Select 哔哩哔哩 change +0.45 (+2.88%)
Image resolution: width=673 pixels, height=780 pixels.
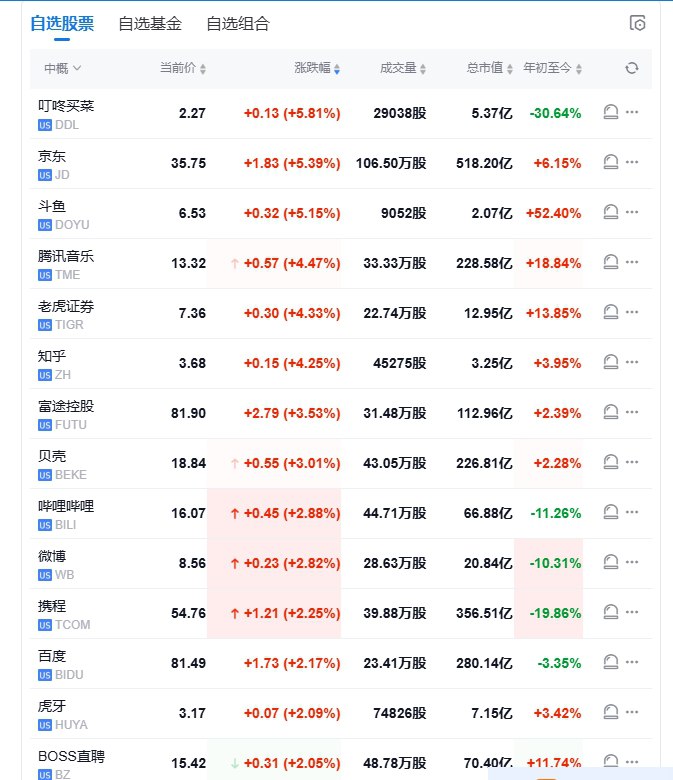click(292, 513)
